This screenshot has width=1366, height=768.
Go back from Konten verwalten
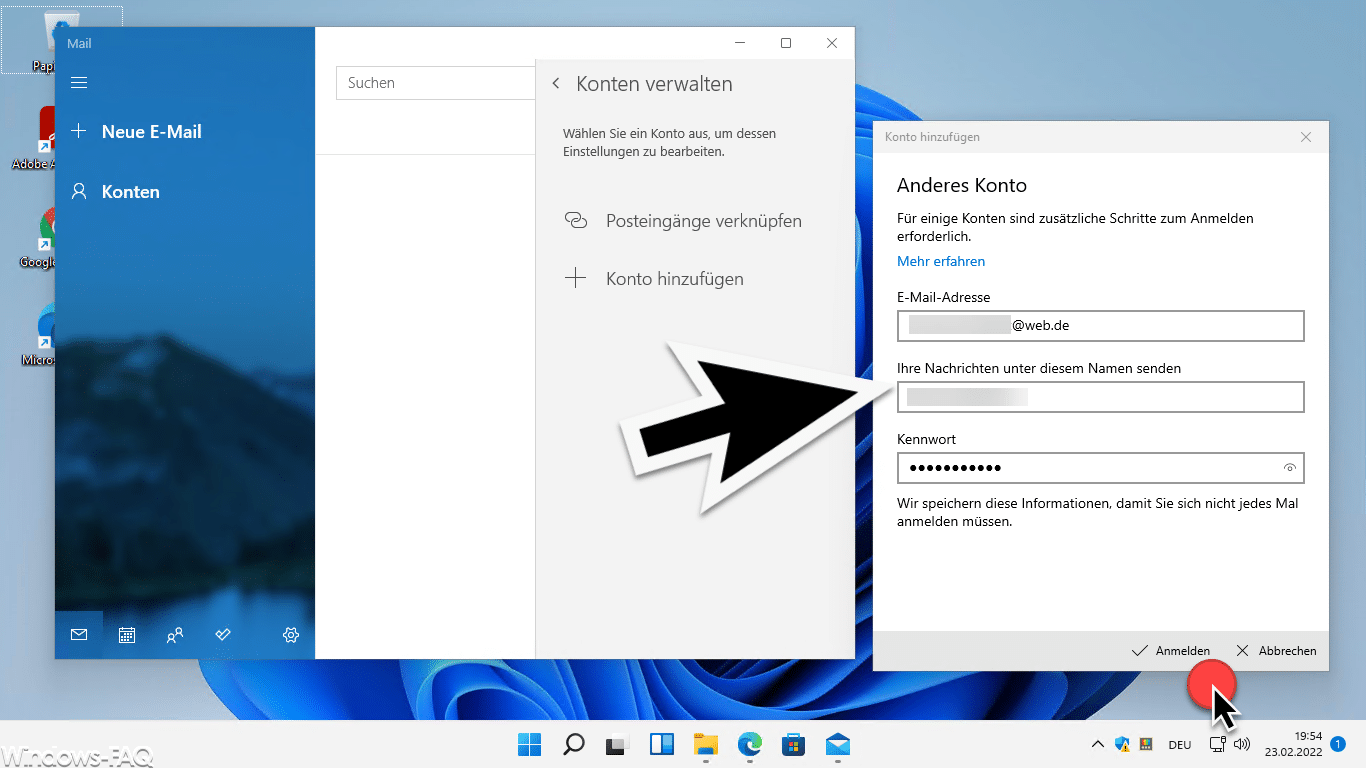556,84
